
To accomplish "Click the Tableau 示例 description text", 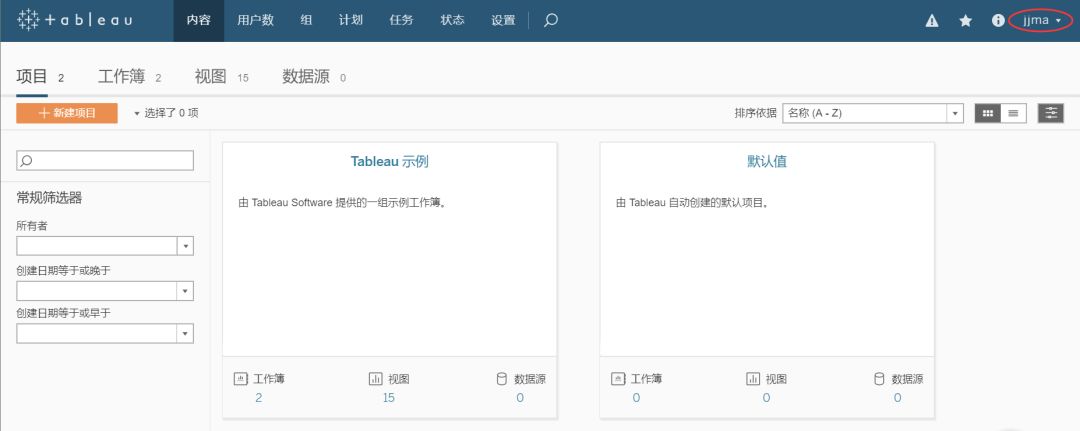I will tap(342, 203).
